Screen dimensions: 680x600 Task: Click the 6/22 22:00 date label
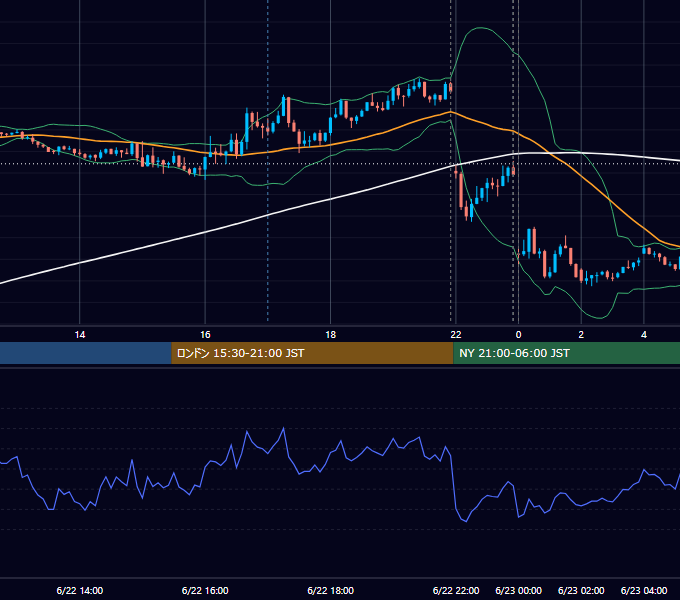(456, 590)
